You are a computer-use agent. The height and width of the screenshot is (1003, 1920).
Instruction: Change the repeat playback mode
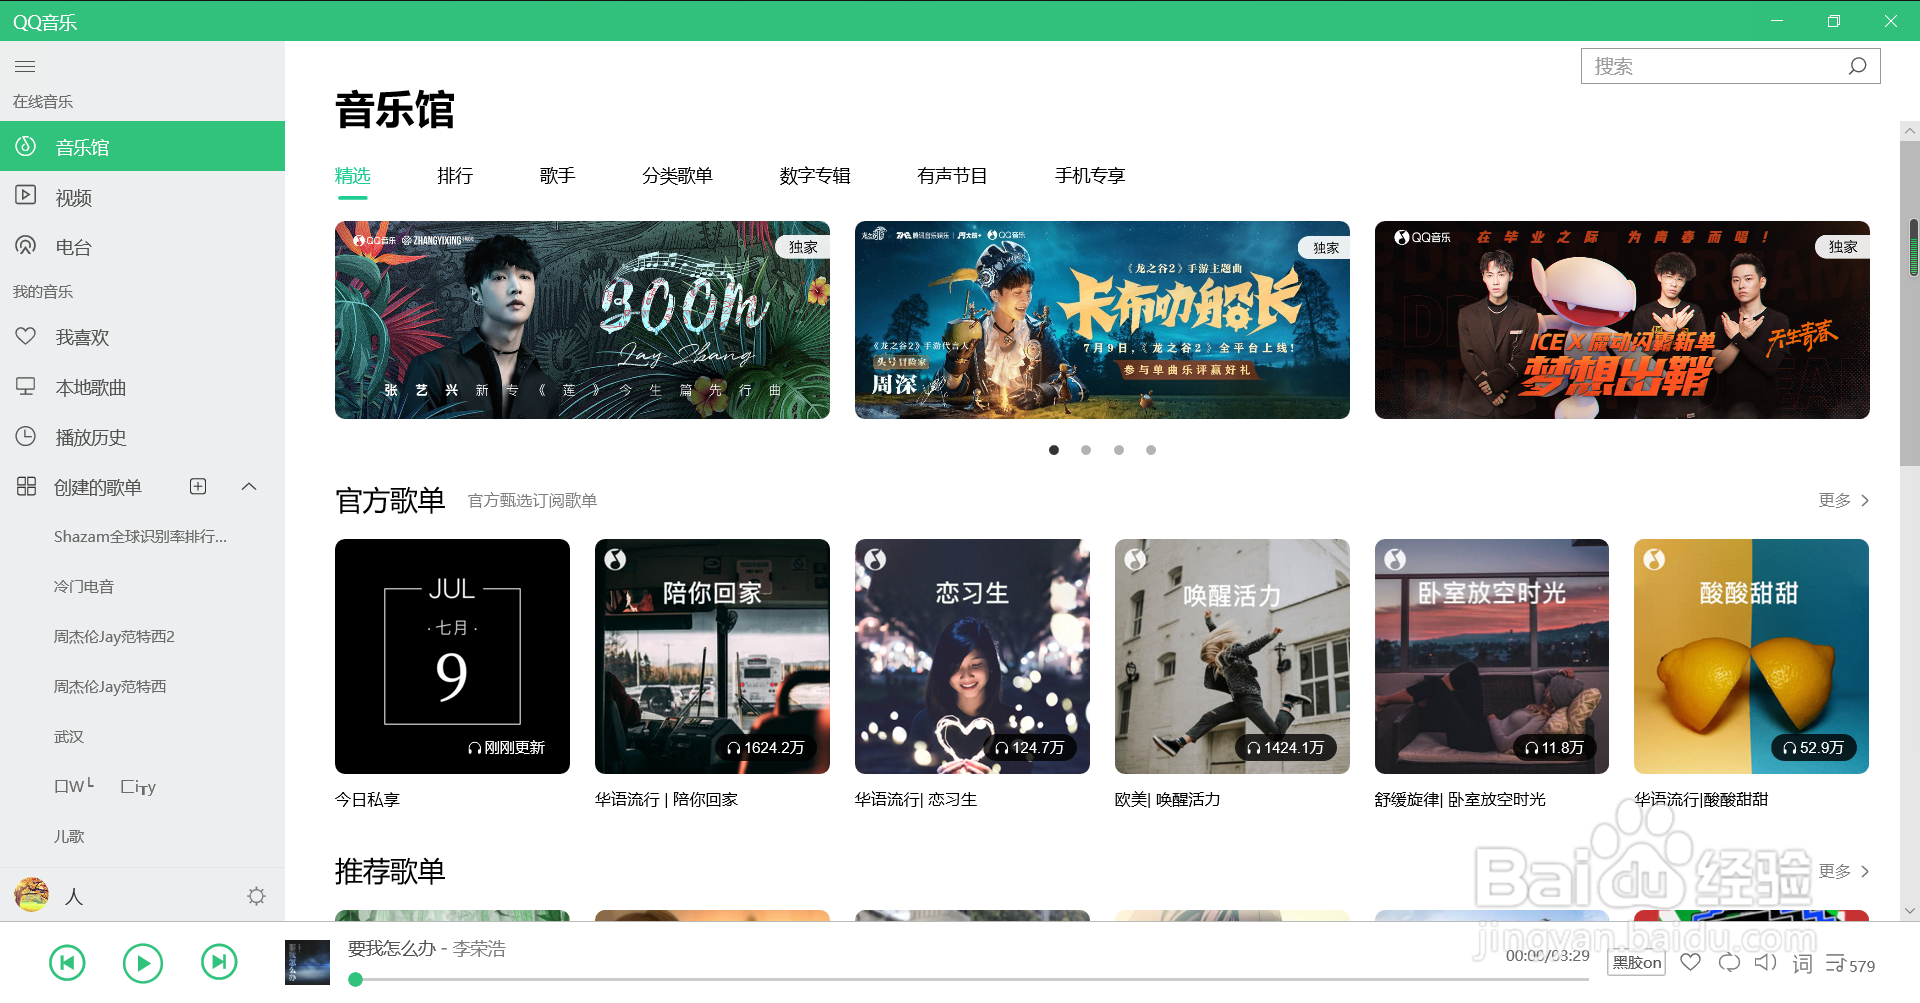[1728, 962]
